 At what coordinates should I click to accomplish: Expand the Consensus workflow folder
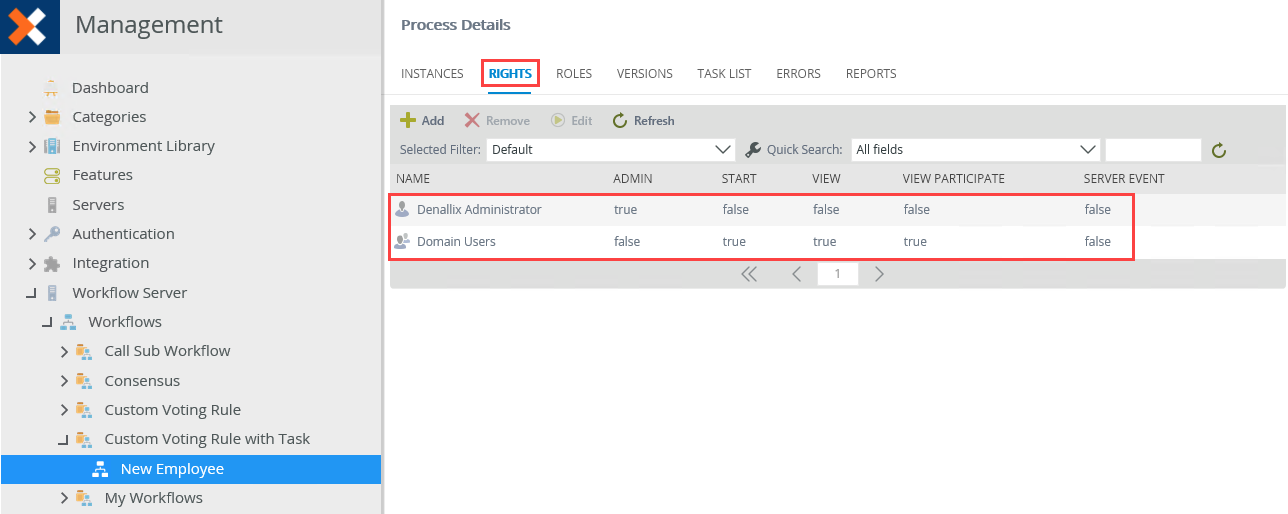[x=64, y=381]
